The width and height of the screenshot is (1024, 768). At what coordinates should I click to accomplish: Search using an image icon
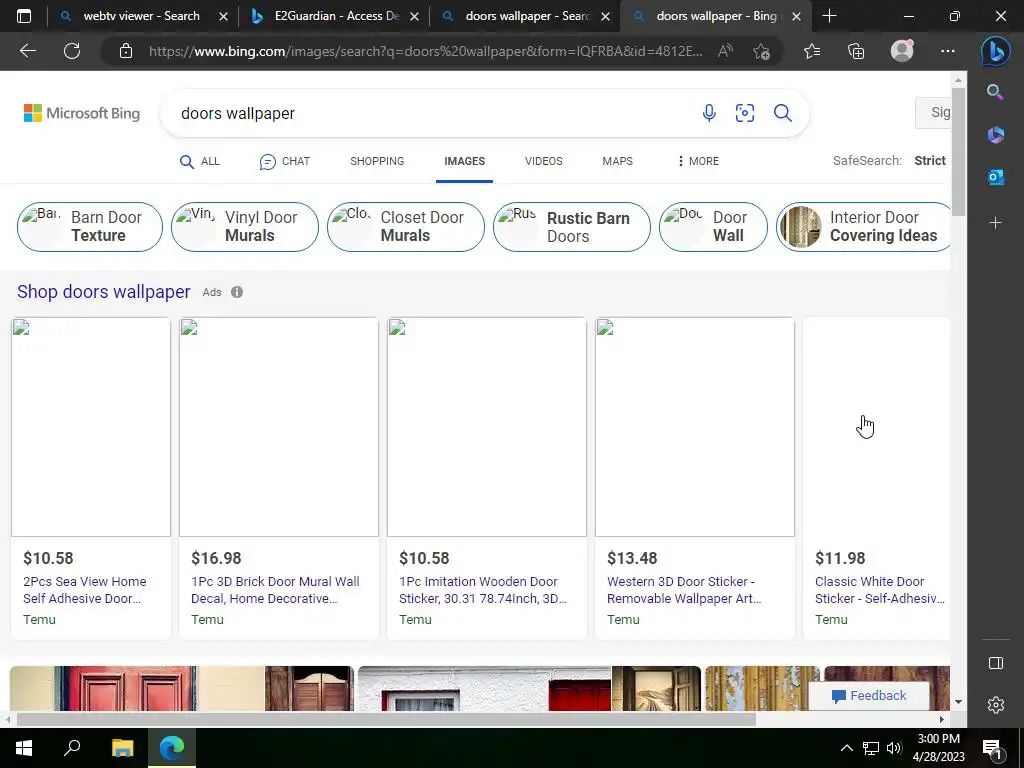pyautogui.click(x=744, y=113)
